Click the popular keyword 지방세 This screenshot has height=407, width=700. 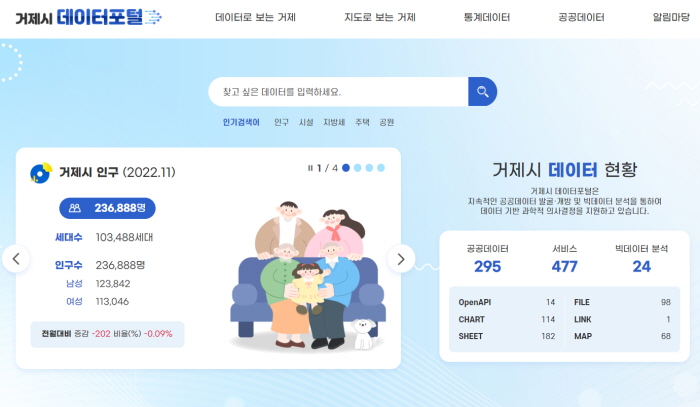click(334, 122)
